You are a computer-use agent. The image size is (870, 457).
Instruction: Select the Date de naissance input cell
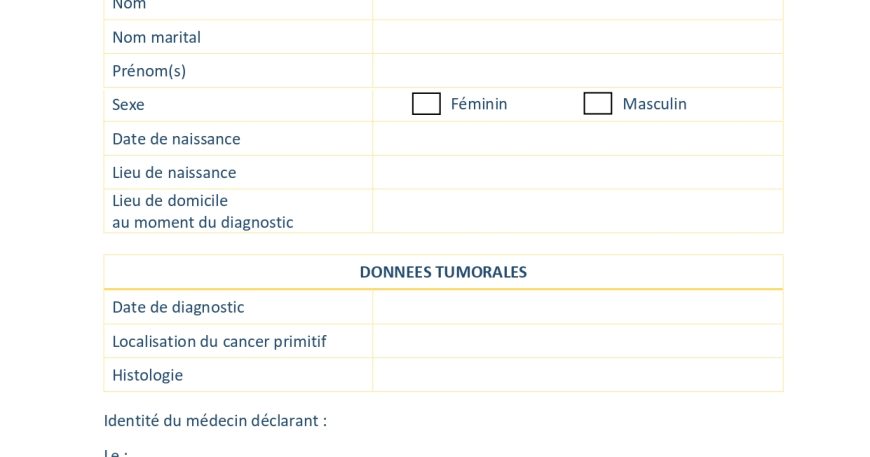tap(577, 139)
